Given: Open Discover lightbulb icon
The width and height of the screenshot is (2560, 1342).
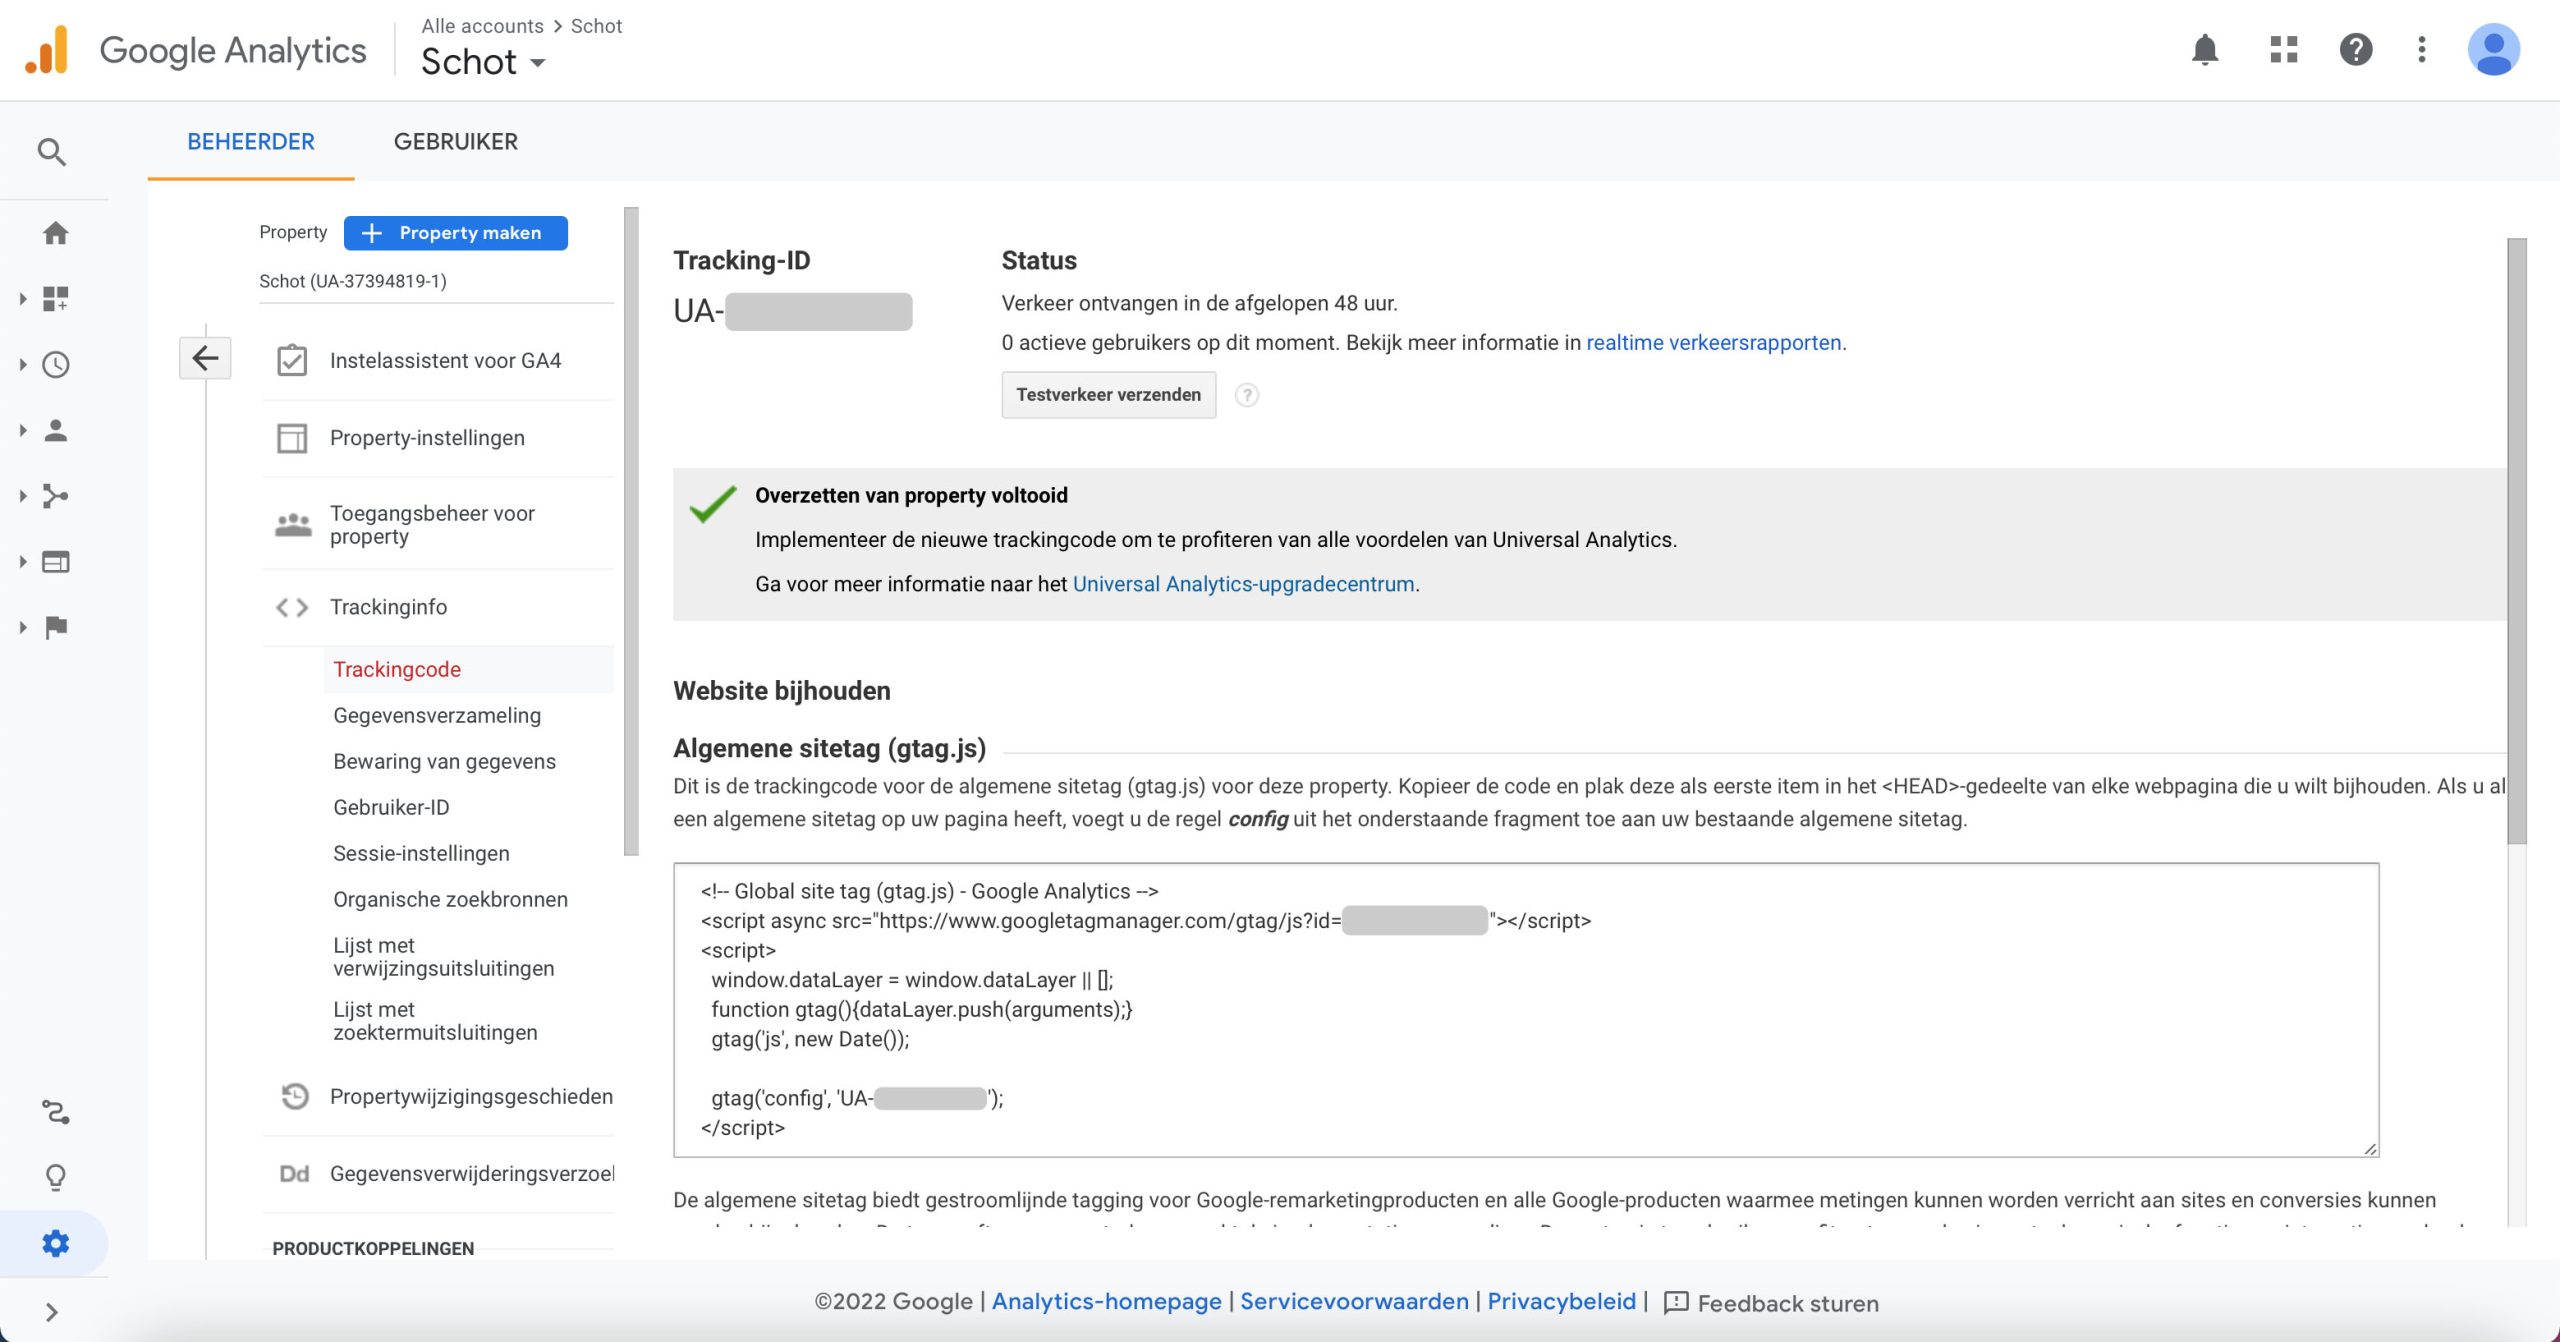Looking at the screenshot, I should pos(56,1177).
